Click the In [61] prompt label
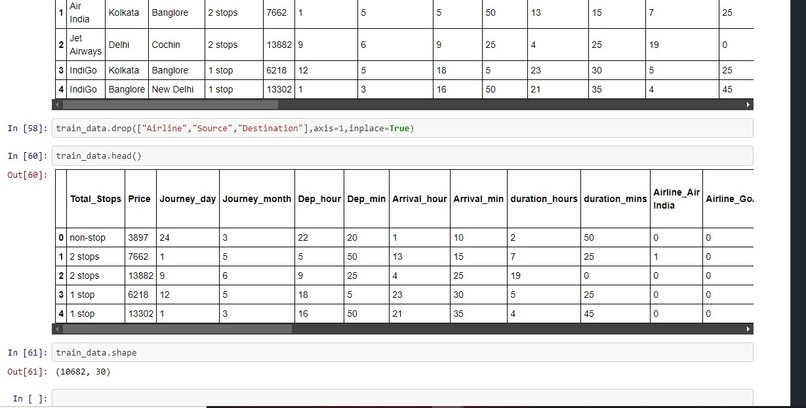 point(27,353)
